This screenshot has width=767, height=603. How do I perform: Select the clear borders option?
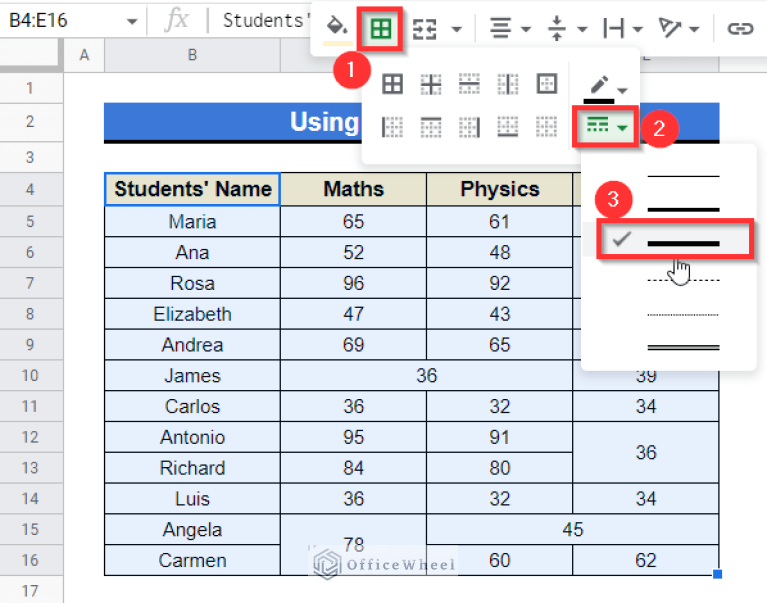[547, 127]
